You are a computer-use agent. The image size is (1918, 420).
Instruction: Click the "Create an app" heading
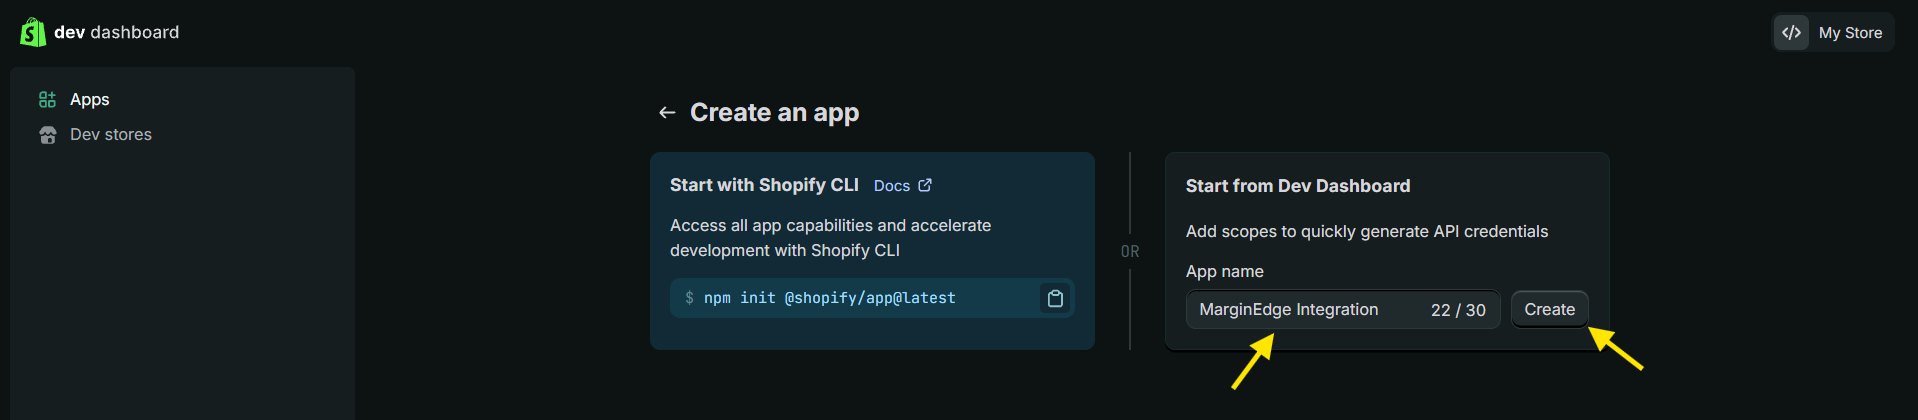(x=774, y=113)
